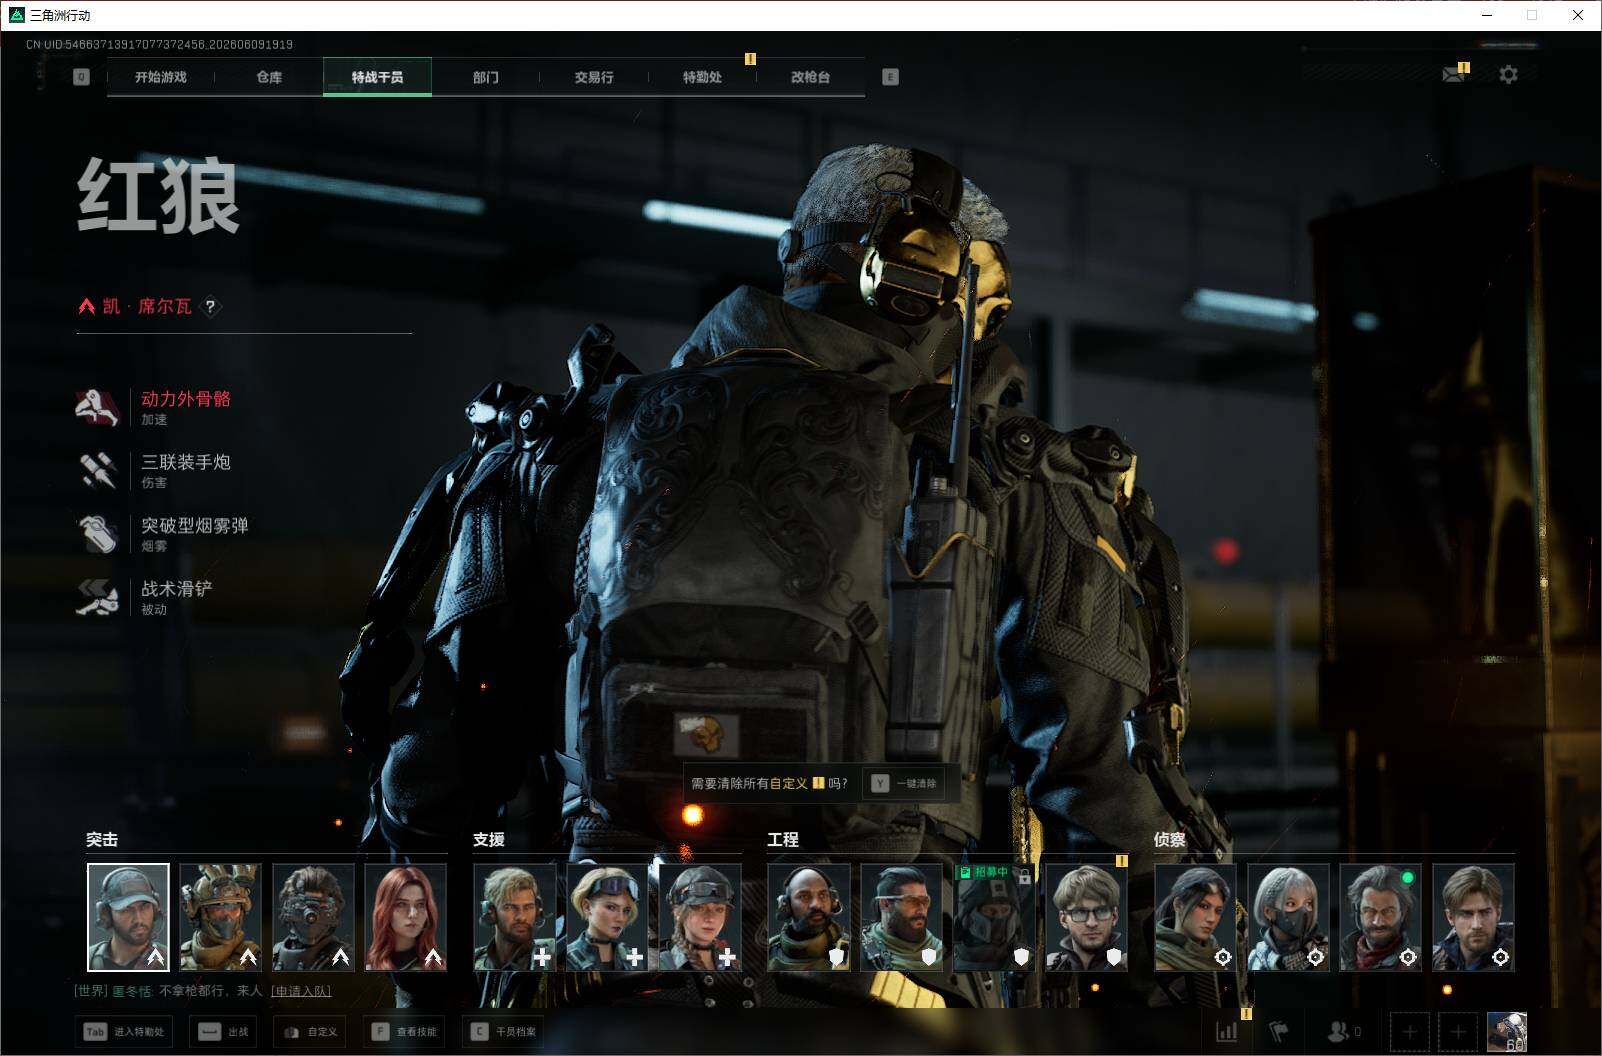Select assault operator with baseball cap
Image resolution: width=1602 pixels, height=1056 pixels.
[128, 917]
